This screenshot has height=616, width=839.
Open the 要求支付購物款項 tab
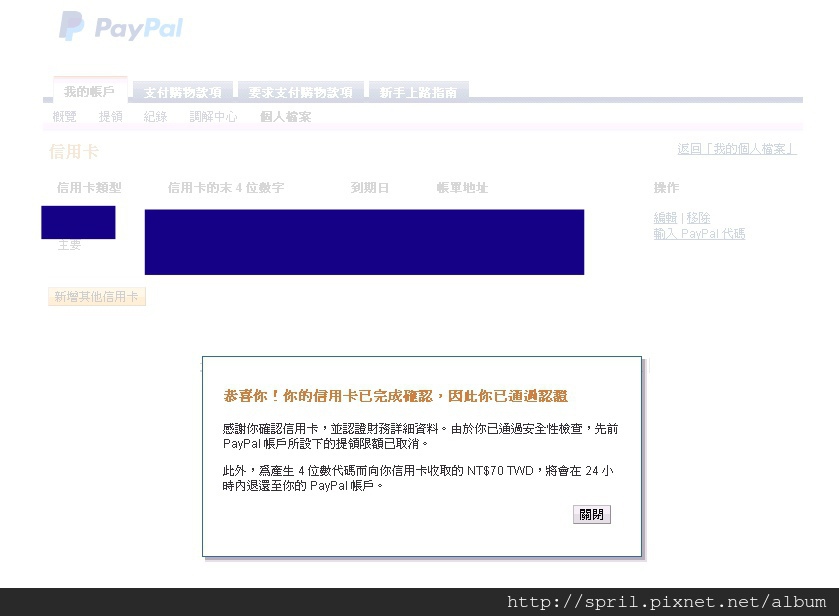tap(301, 93)
